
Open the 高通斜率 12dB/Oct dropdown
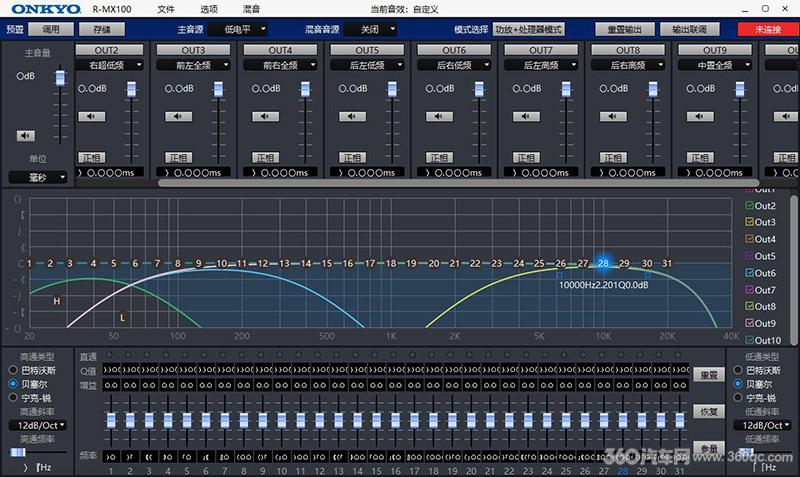[38, 425]
